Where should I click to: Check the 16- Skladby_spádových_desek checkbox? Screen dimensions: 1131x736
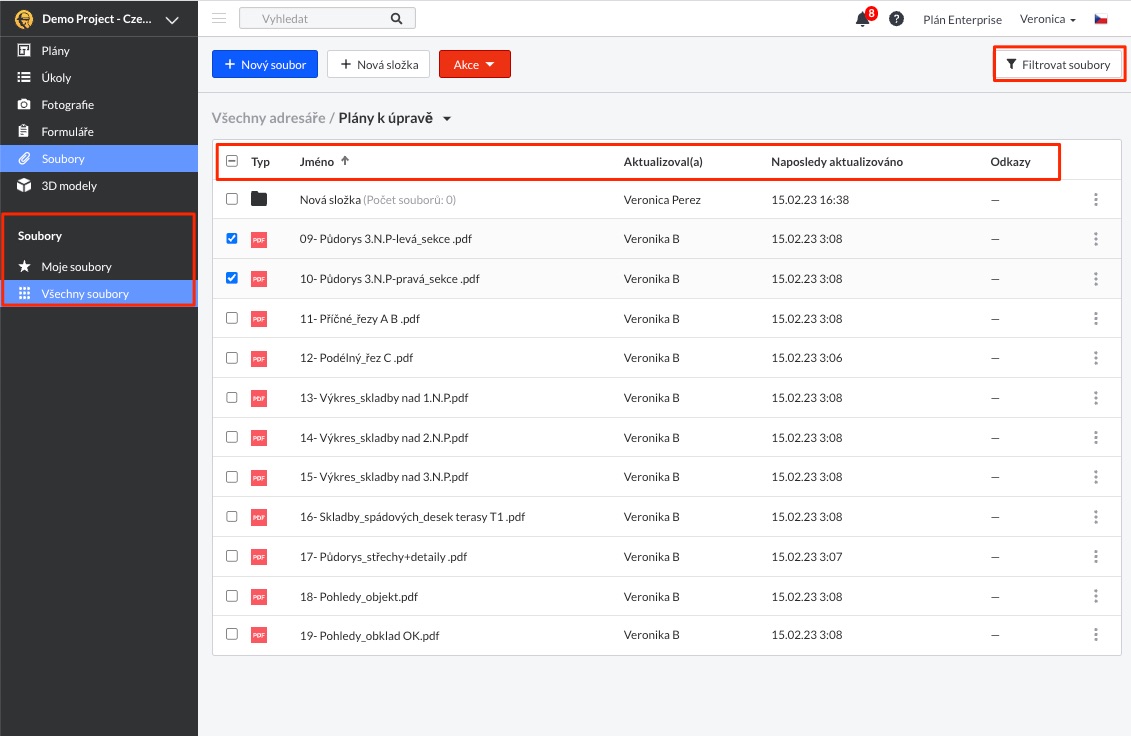[x=232, y=516]
